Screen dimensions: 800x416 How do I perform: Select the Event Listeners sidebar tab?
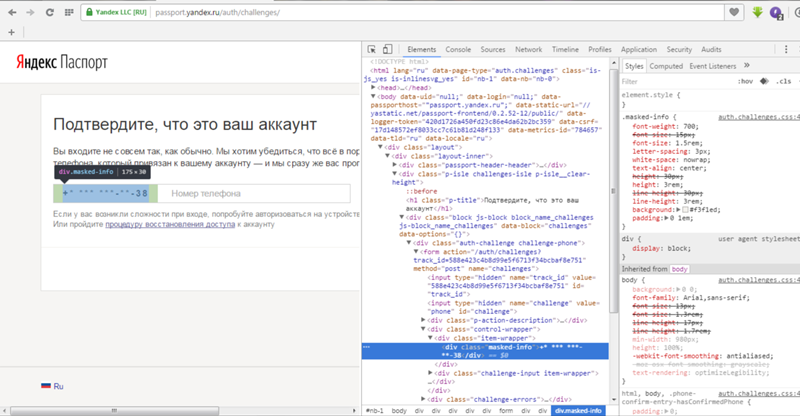point(713,66)
